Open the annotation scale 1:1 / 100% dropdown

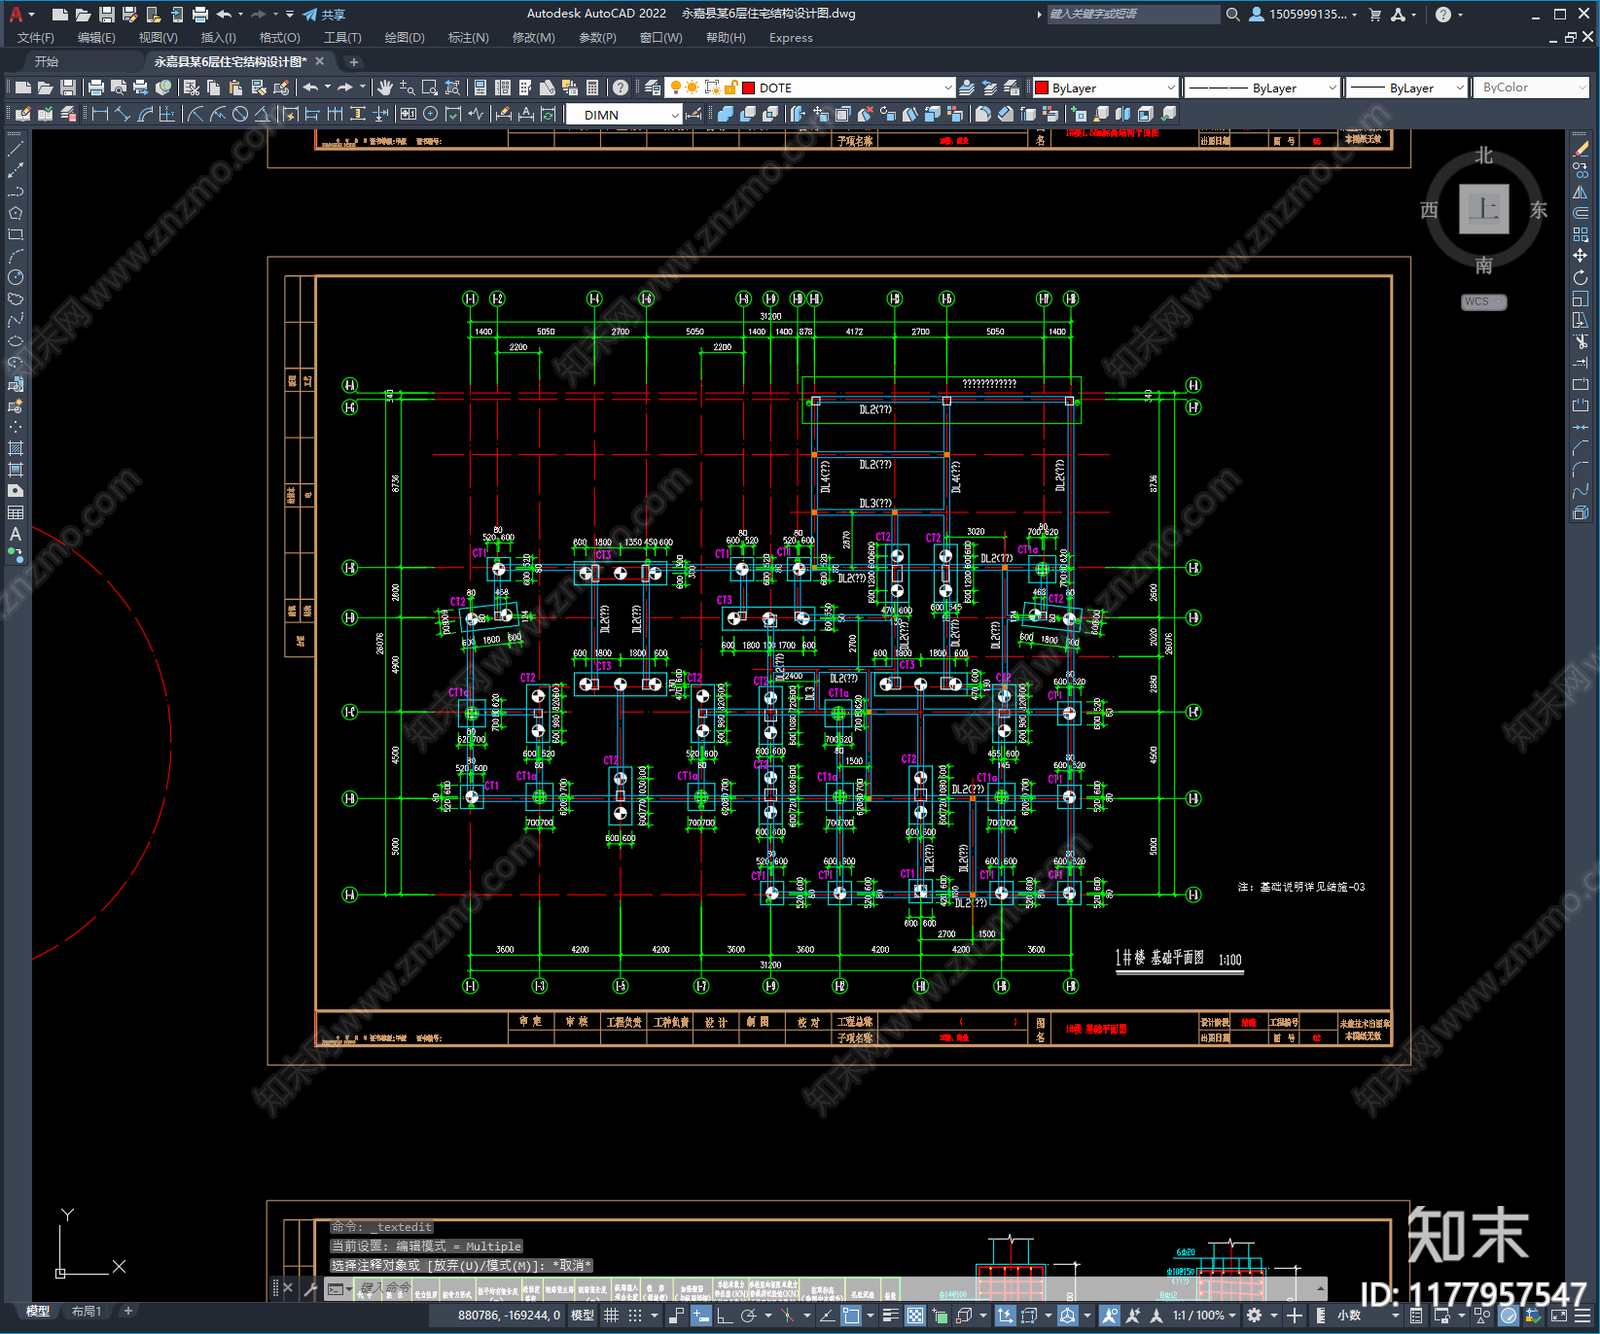click(1204, 1315)
